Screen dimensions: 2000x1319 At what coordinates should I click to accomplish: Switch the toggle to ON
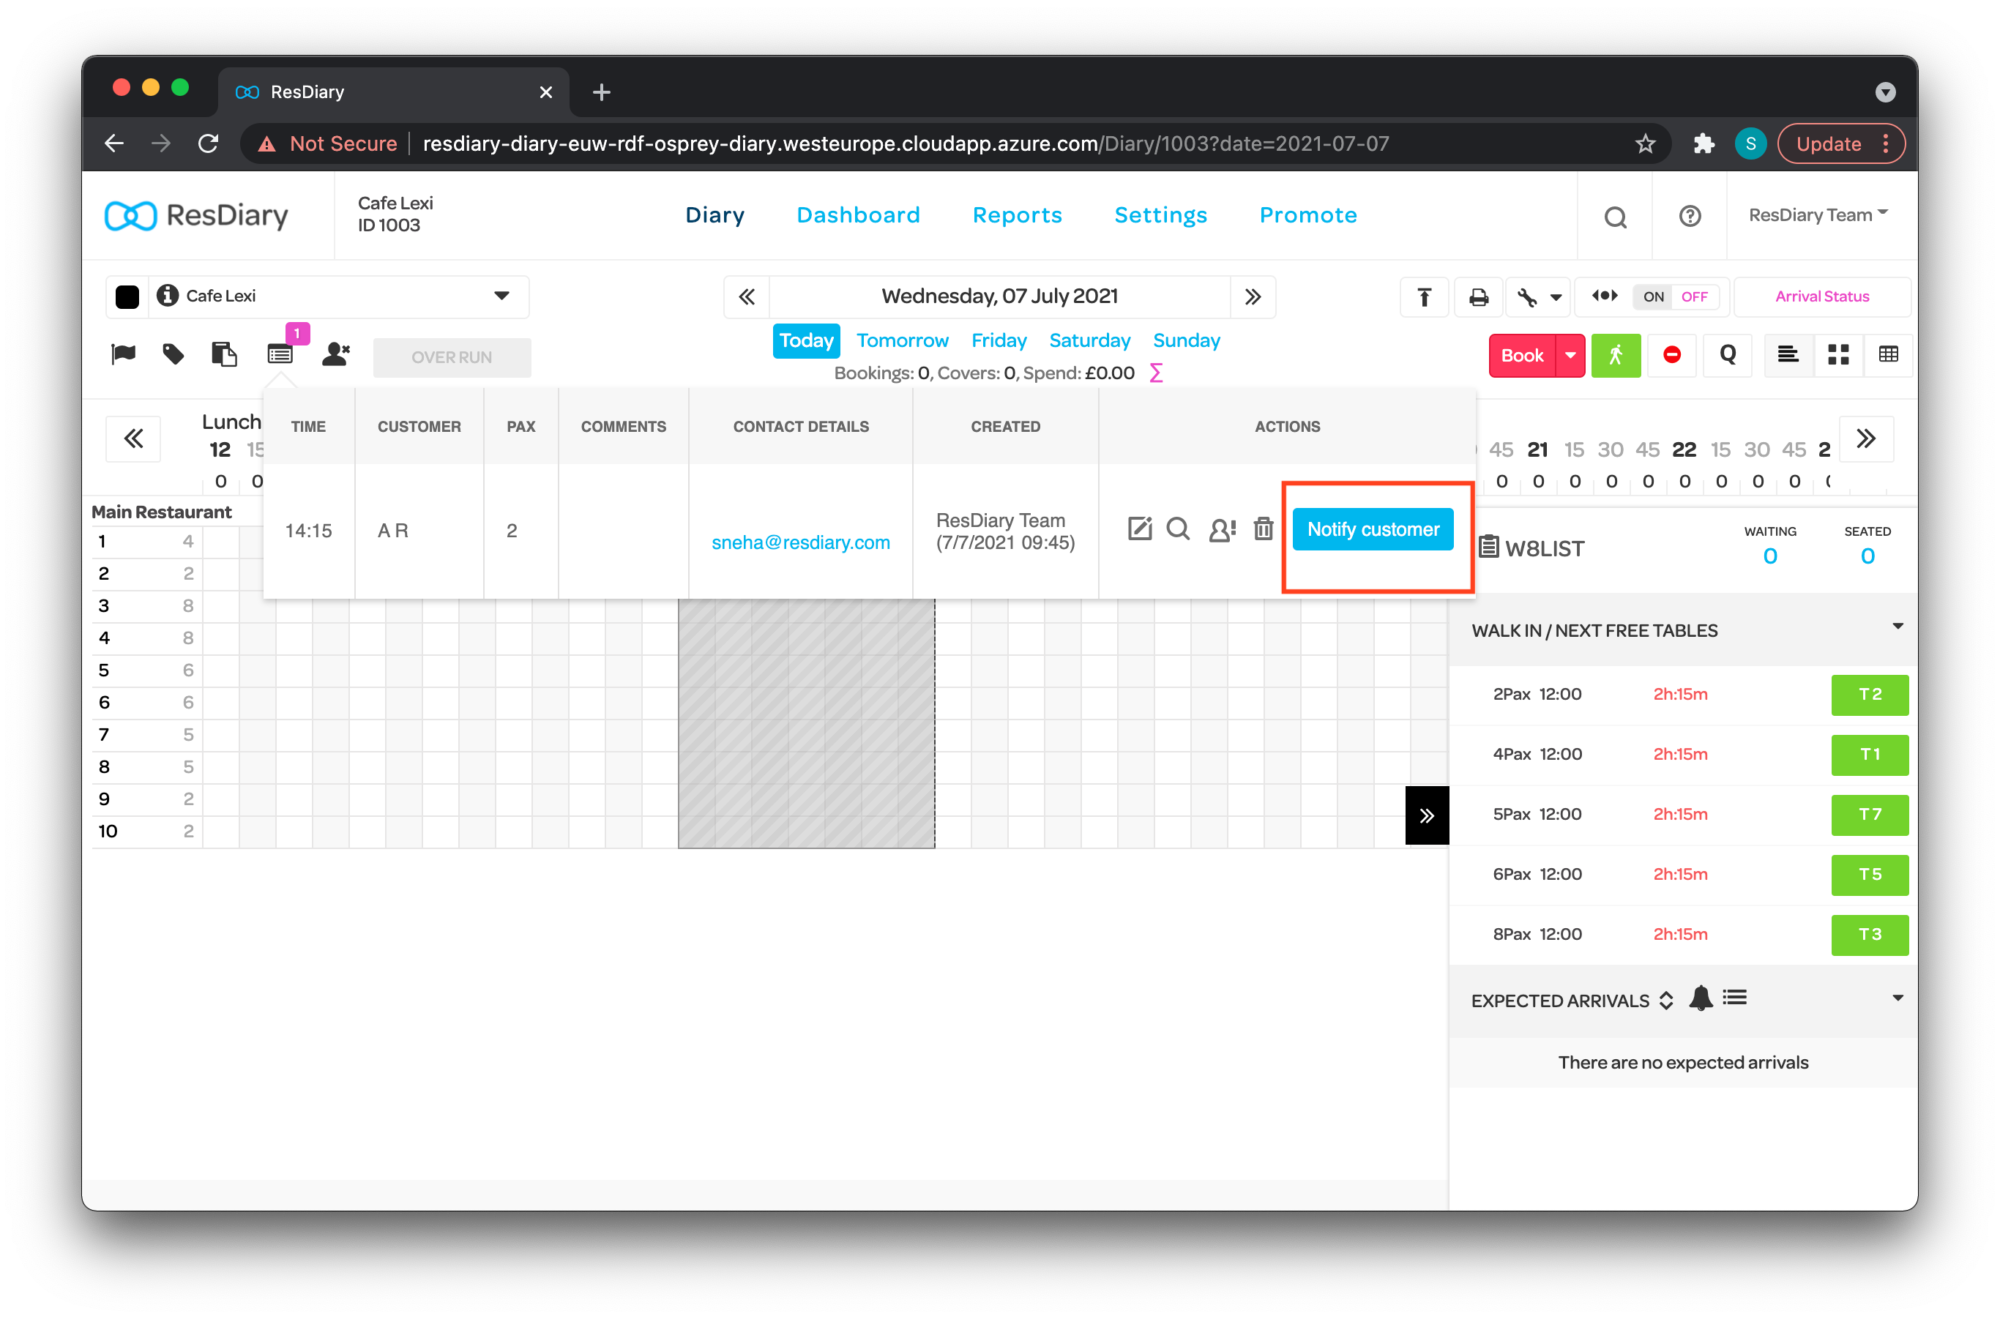(x=1654, y=297)
